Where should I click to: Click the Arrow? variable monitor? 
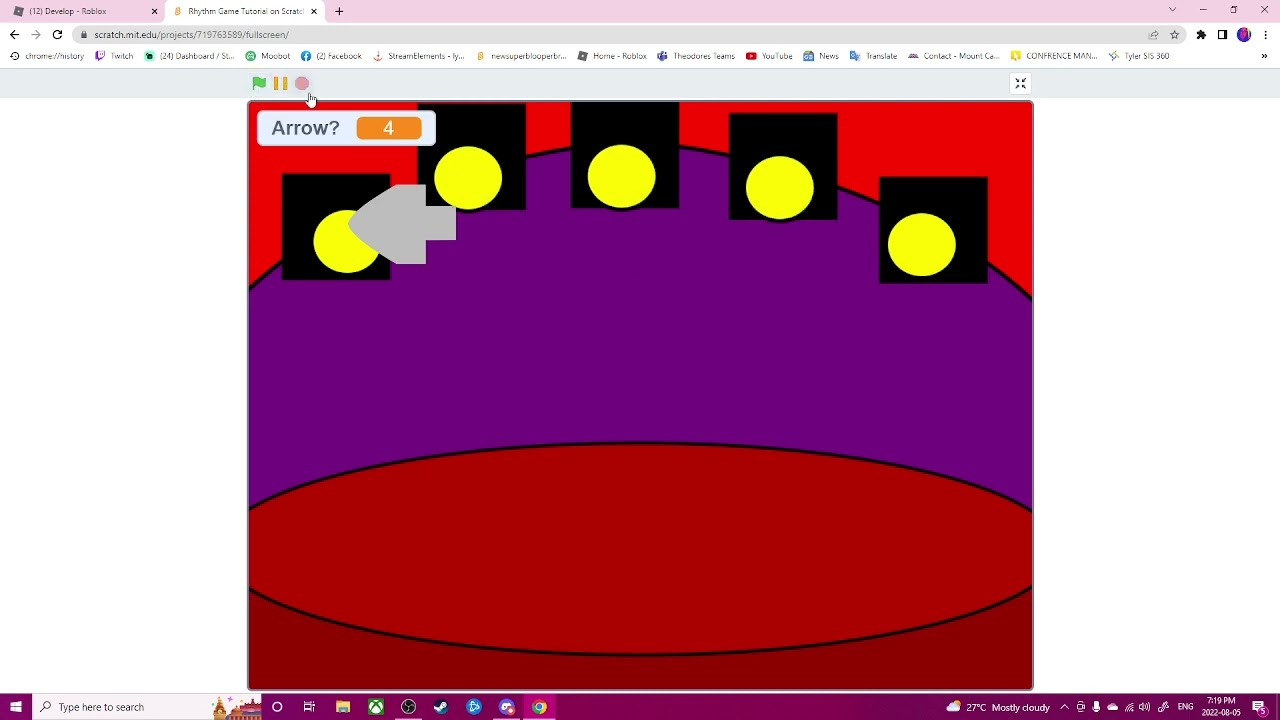[346, 128]
